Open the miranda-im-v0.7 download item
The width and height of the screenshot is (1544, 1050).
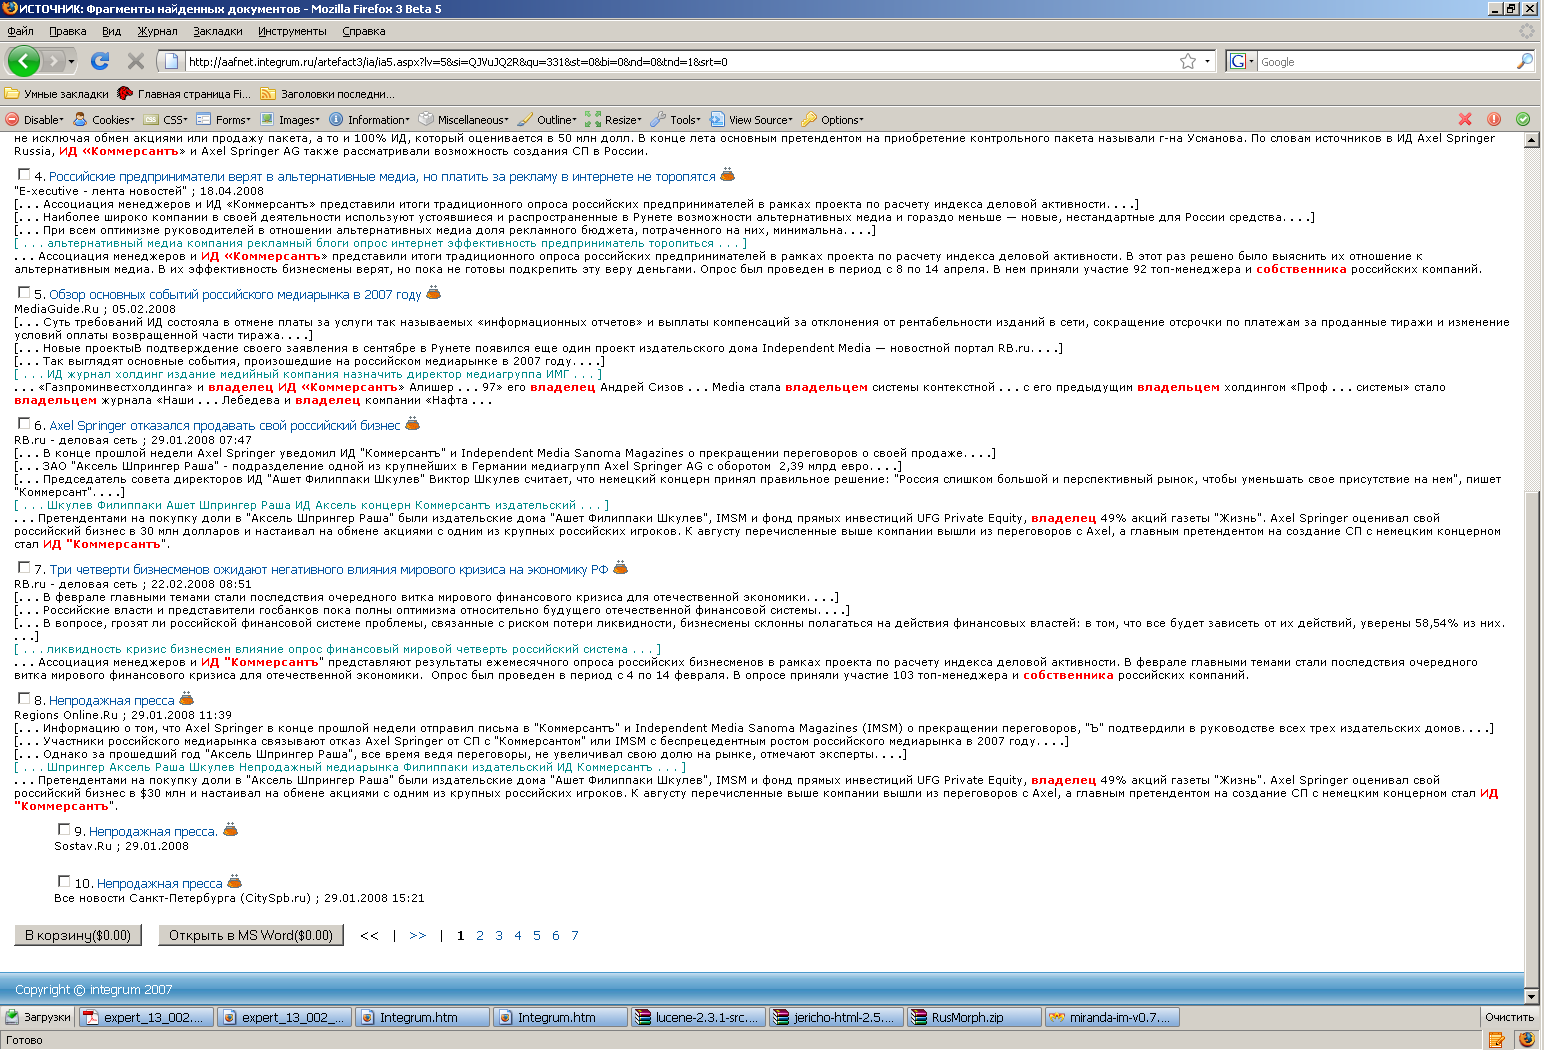point(1111,1017)
